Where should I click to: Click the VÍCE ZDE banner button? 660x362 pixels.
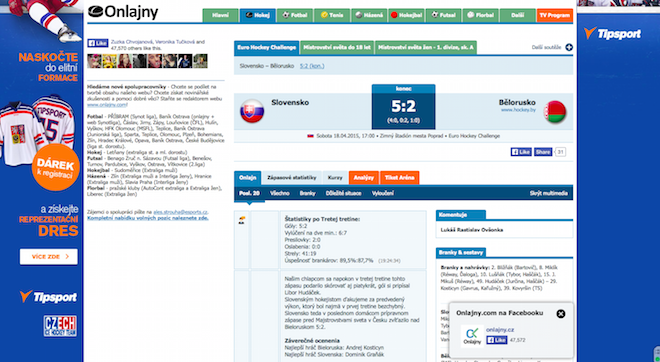[x=49, y=256]
